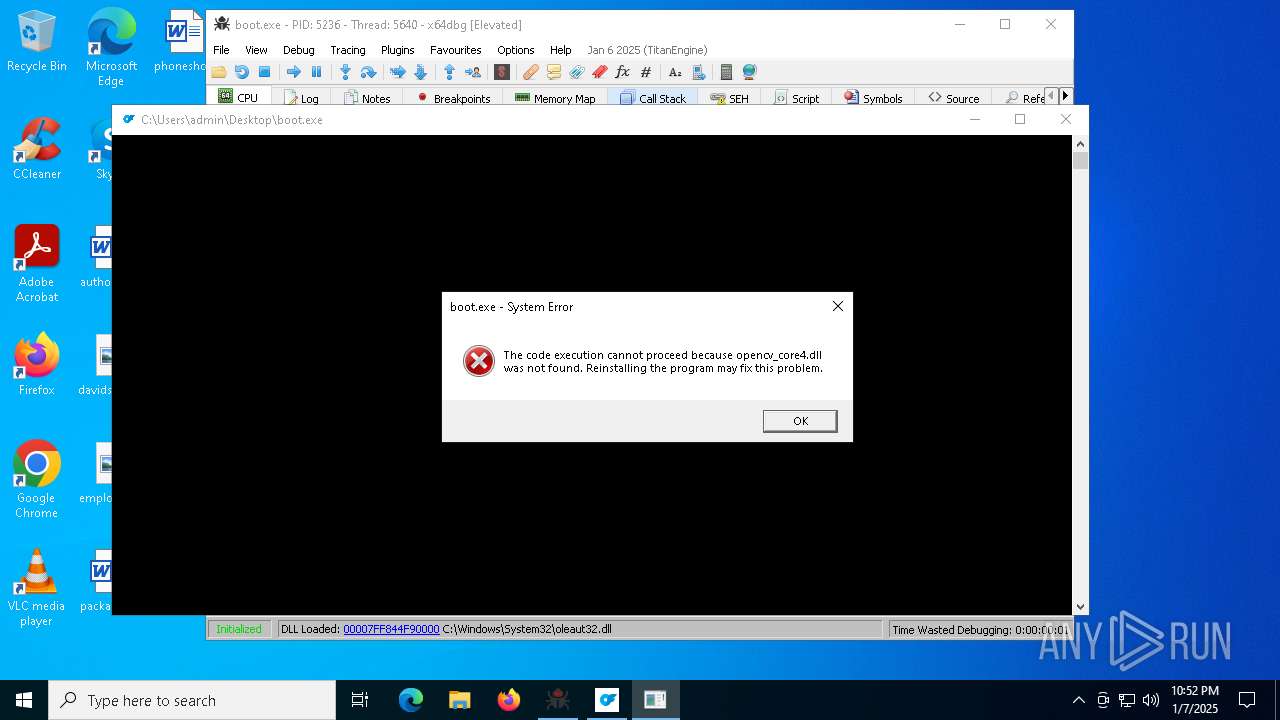Switch to the Call Stack tab

(653, 98)
